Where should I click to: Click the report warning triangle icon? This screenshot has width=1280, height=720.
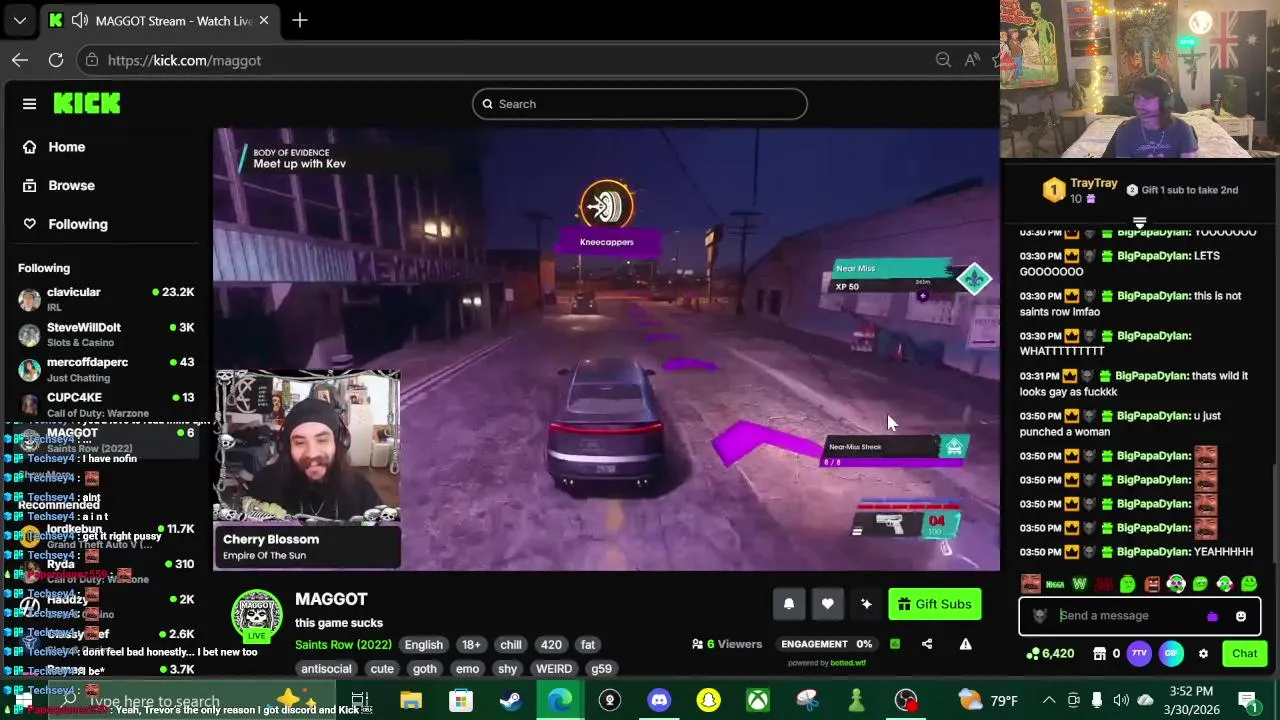[x=965, y=644]
